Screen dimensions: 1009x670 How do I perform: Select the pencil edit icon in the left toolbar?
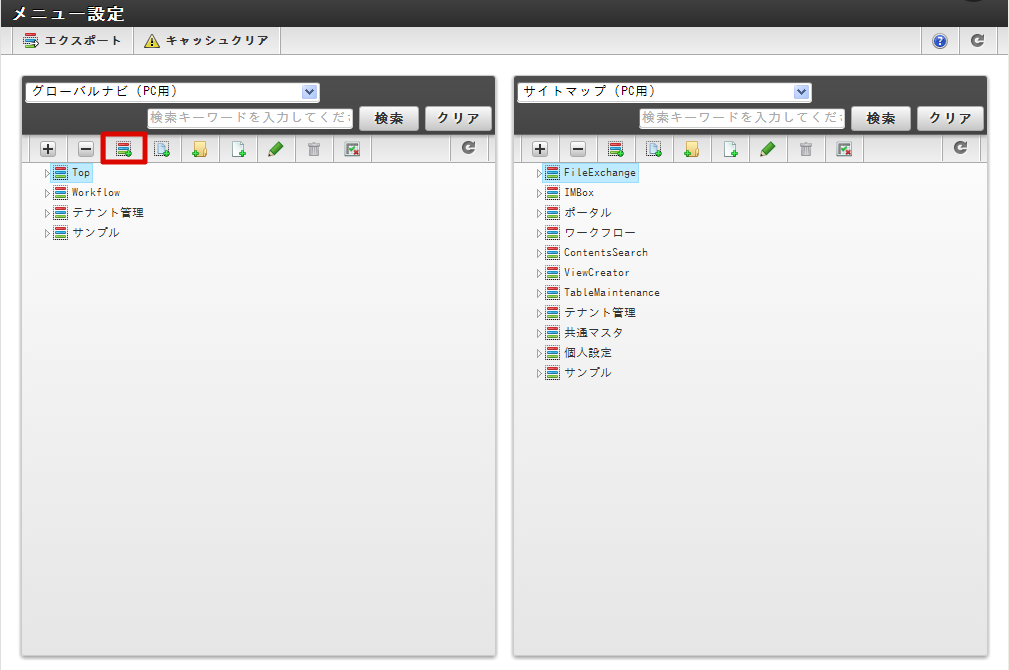[x=277, y=148]
